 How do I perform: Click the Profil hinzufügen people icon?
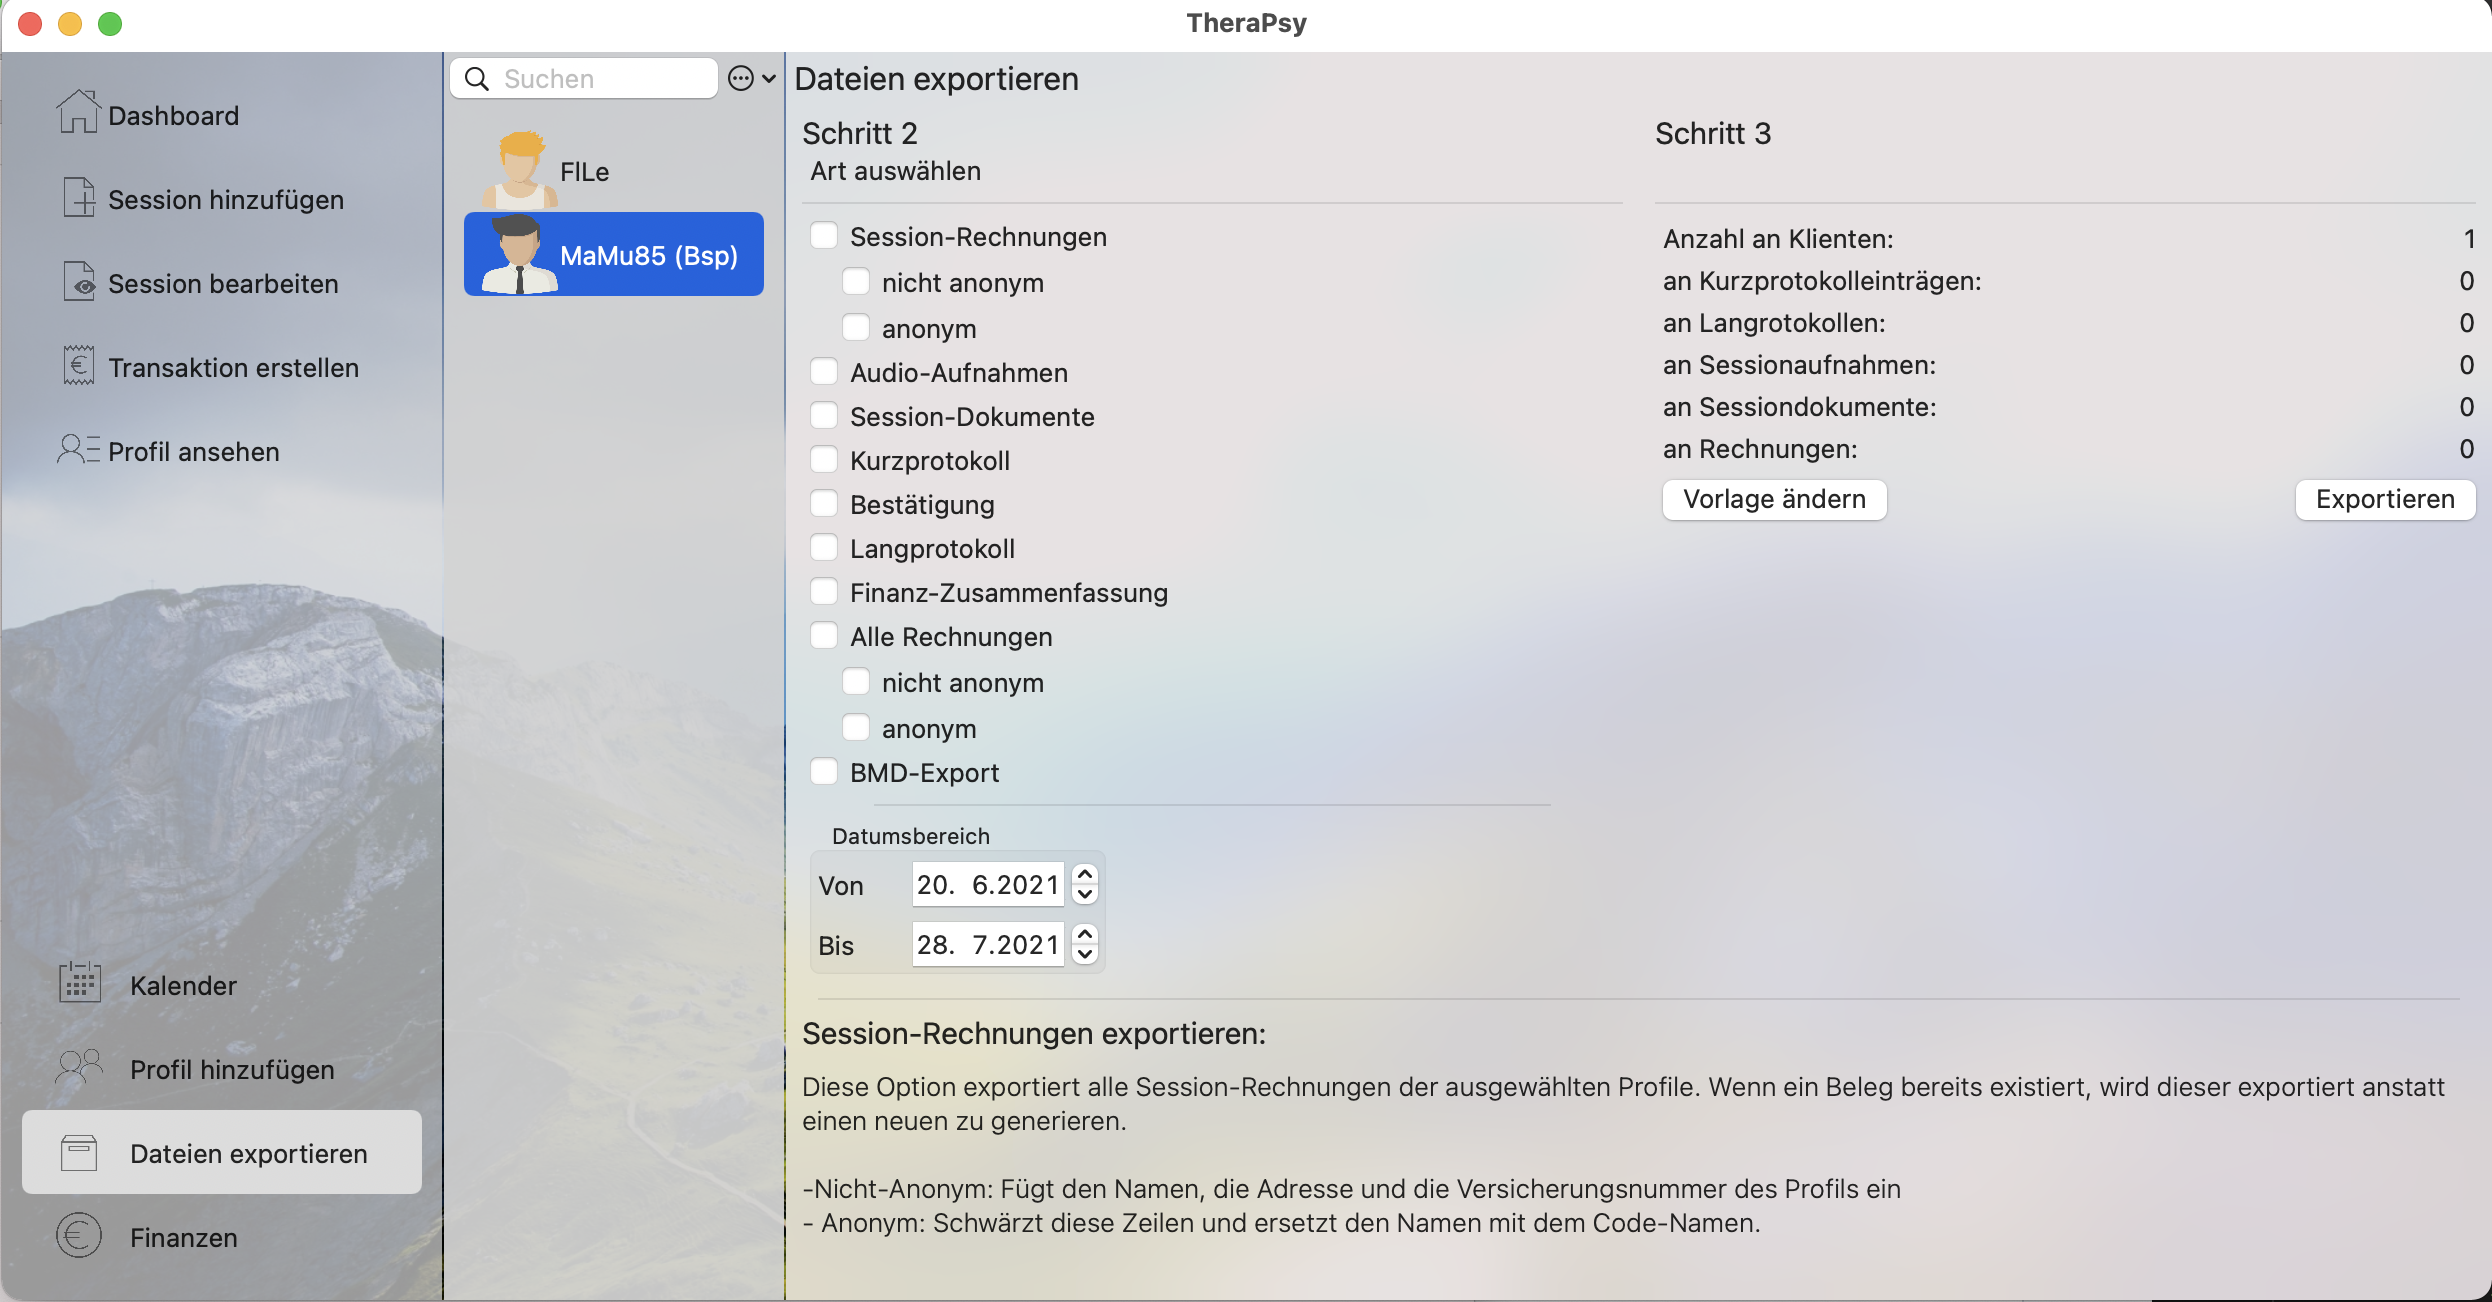click(80, 1067)
